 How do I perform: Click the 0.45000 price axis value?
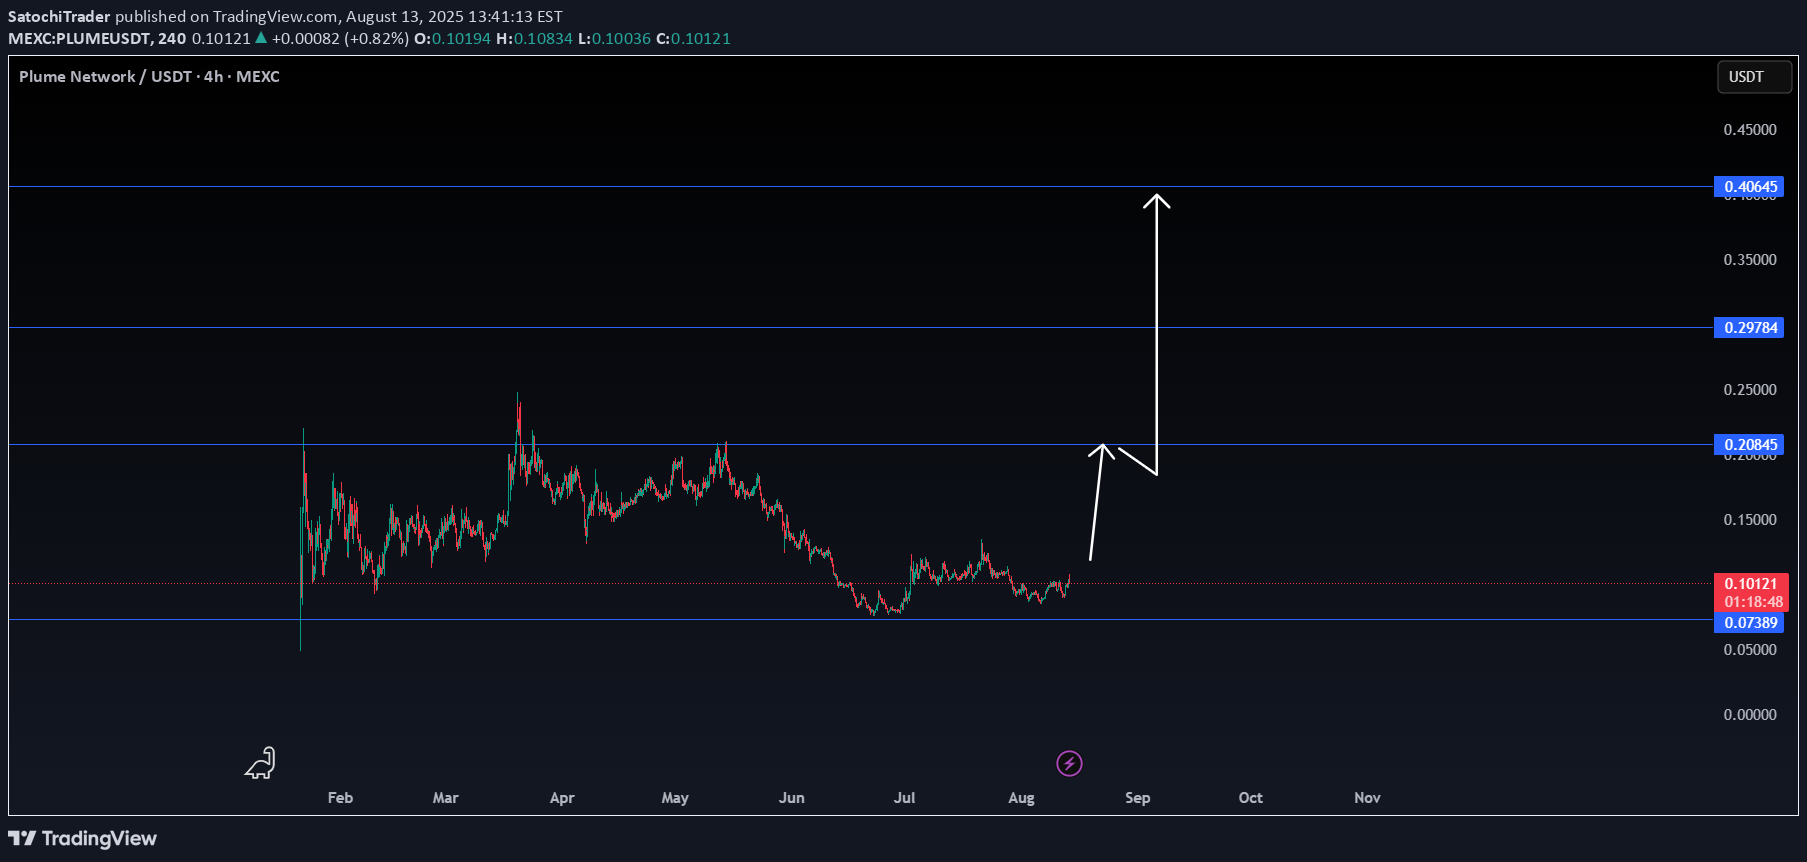(1750, 130)
